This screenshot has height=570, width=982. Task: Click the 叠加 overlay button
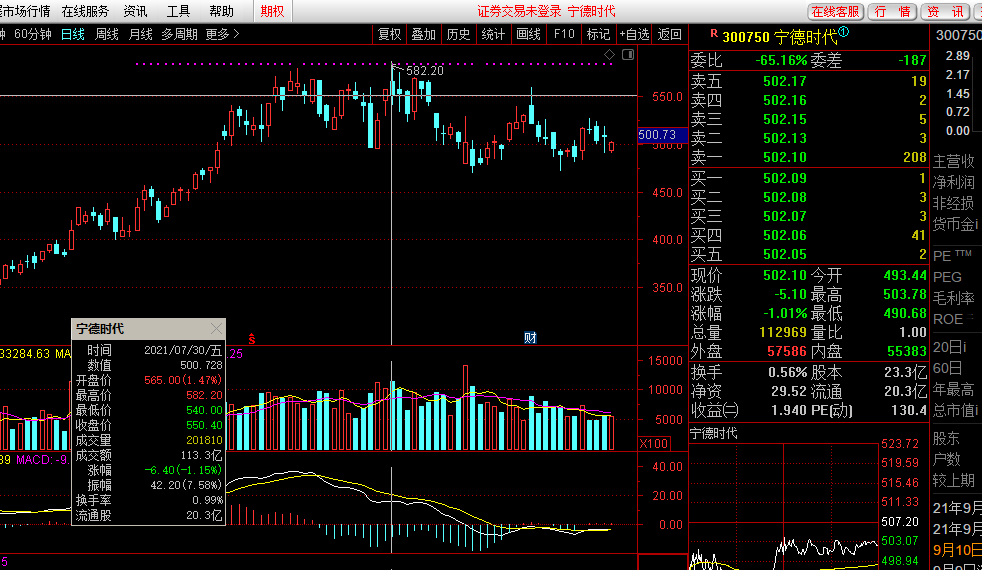click(423, 34)
